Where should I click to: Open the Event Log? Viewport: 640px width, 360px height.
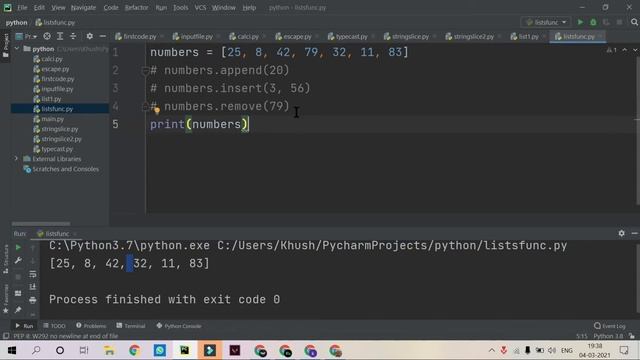pos(610,326)
